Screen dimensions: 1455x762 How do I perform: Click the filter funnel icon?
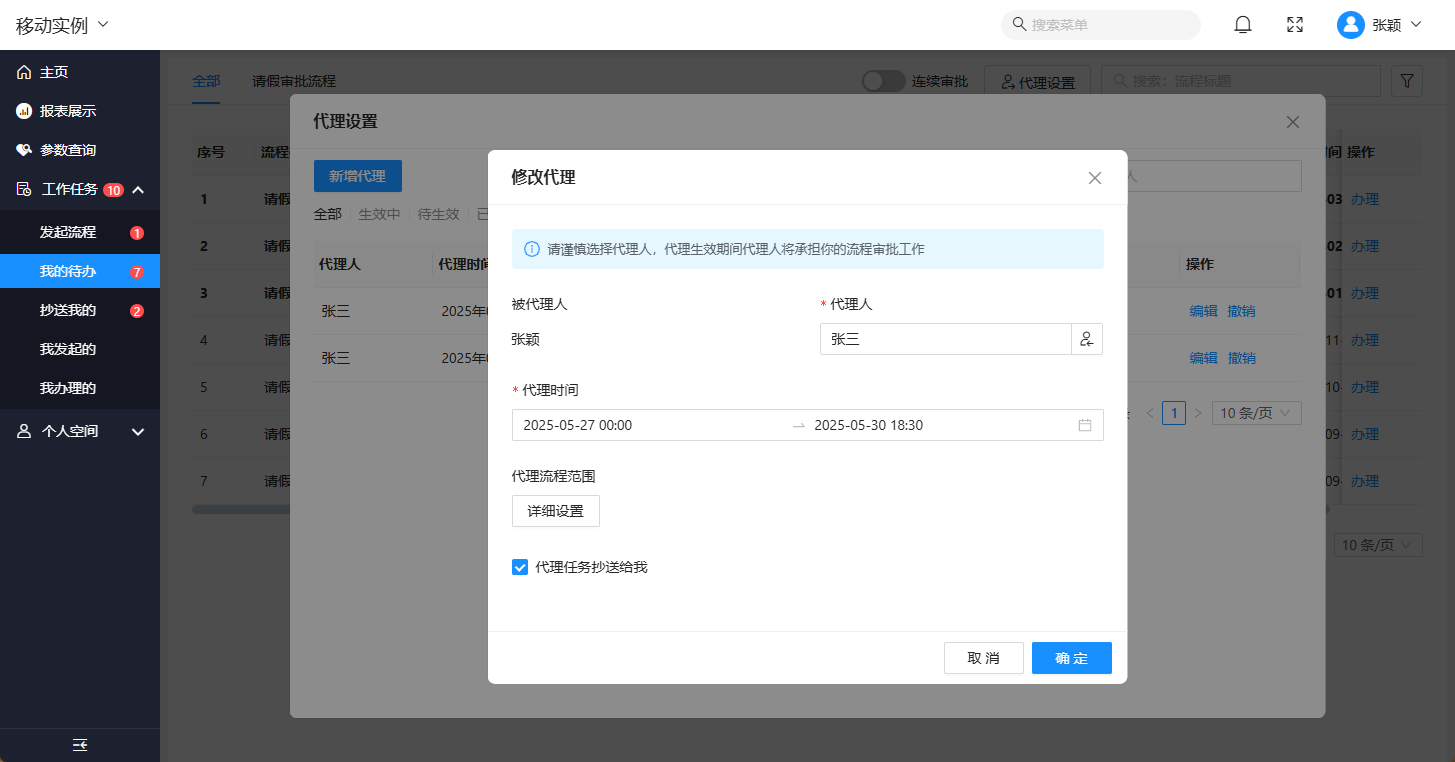[1407, 81]
